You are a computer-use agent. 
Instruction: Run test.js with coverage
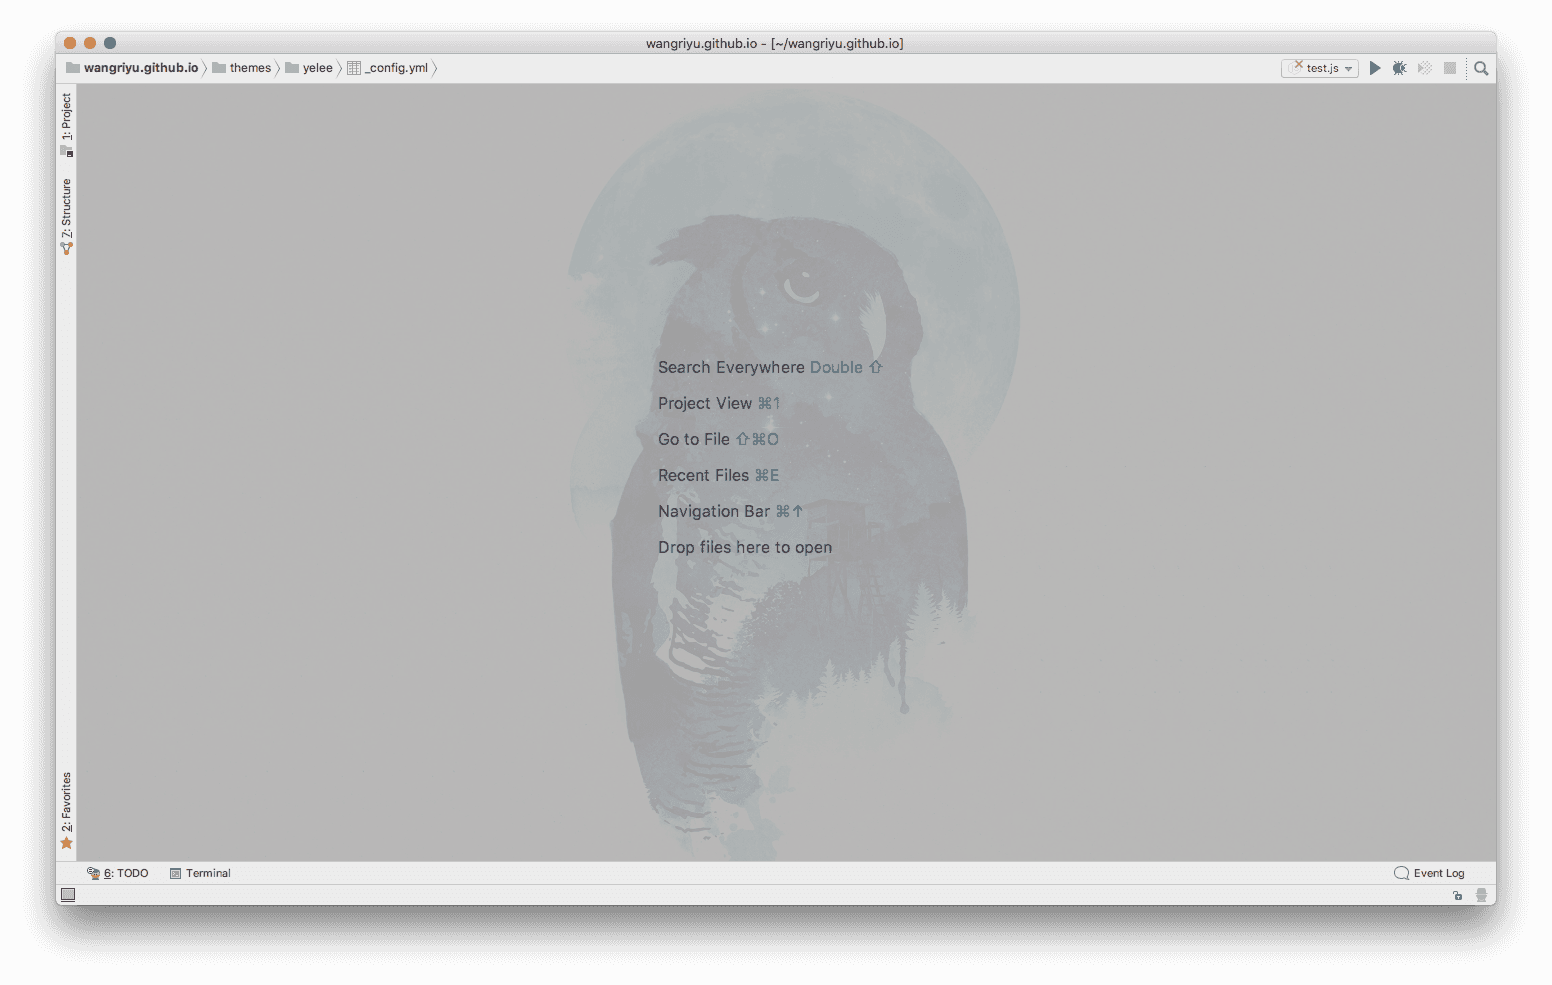(1425, 68)
